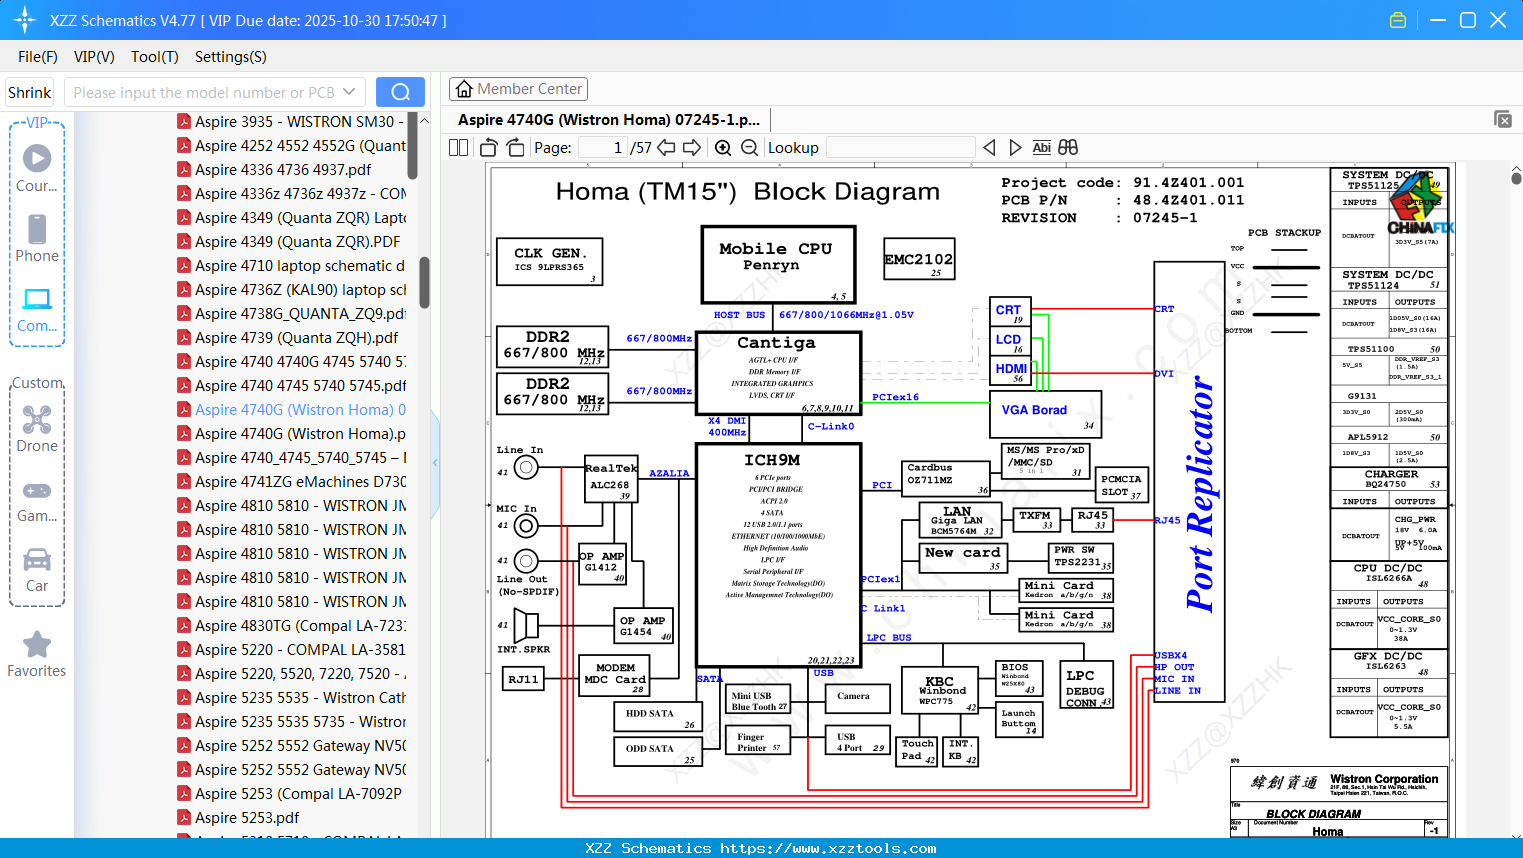The image size is (1523, 858).
Task: Find next lookup match triangle
Action: click(x=1015, y=148)
